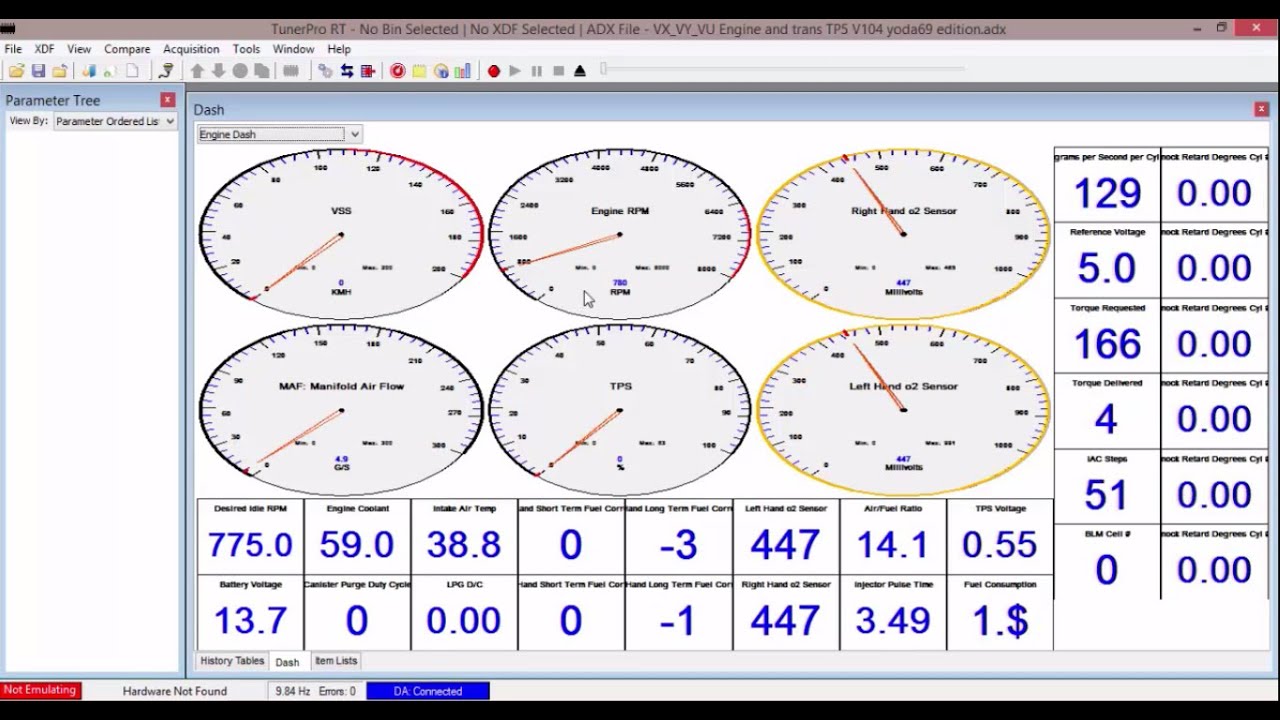Click the play playback button
This screenshot has height=720, width=1280.
515,71
